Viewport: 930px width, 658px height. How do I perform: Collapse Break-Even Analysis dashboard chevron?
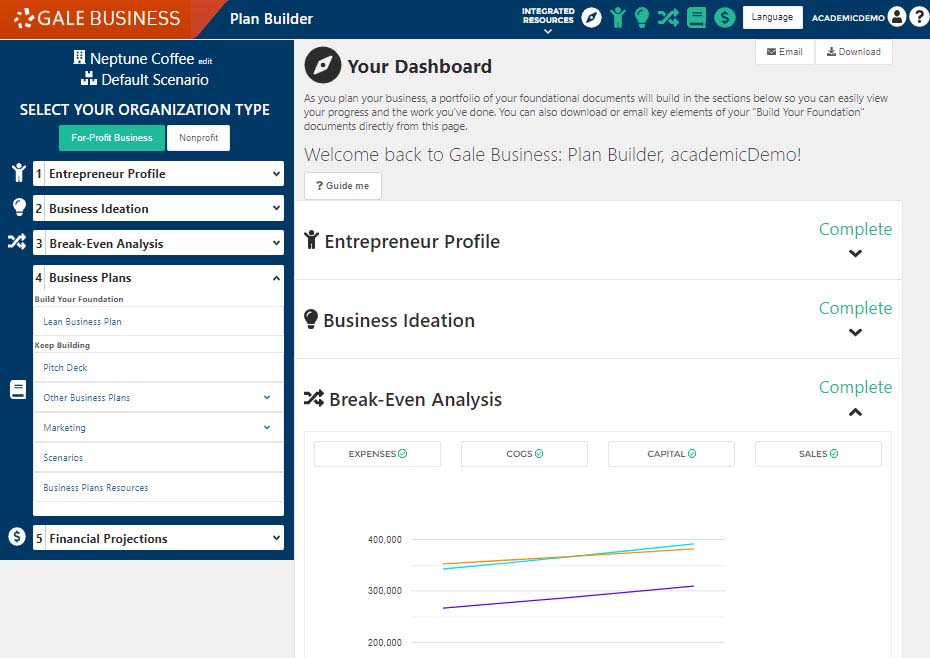tap(855, 412)
